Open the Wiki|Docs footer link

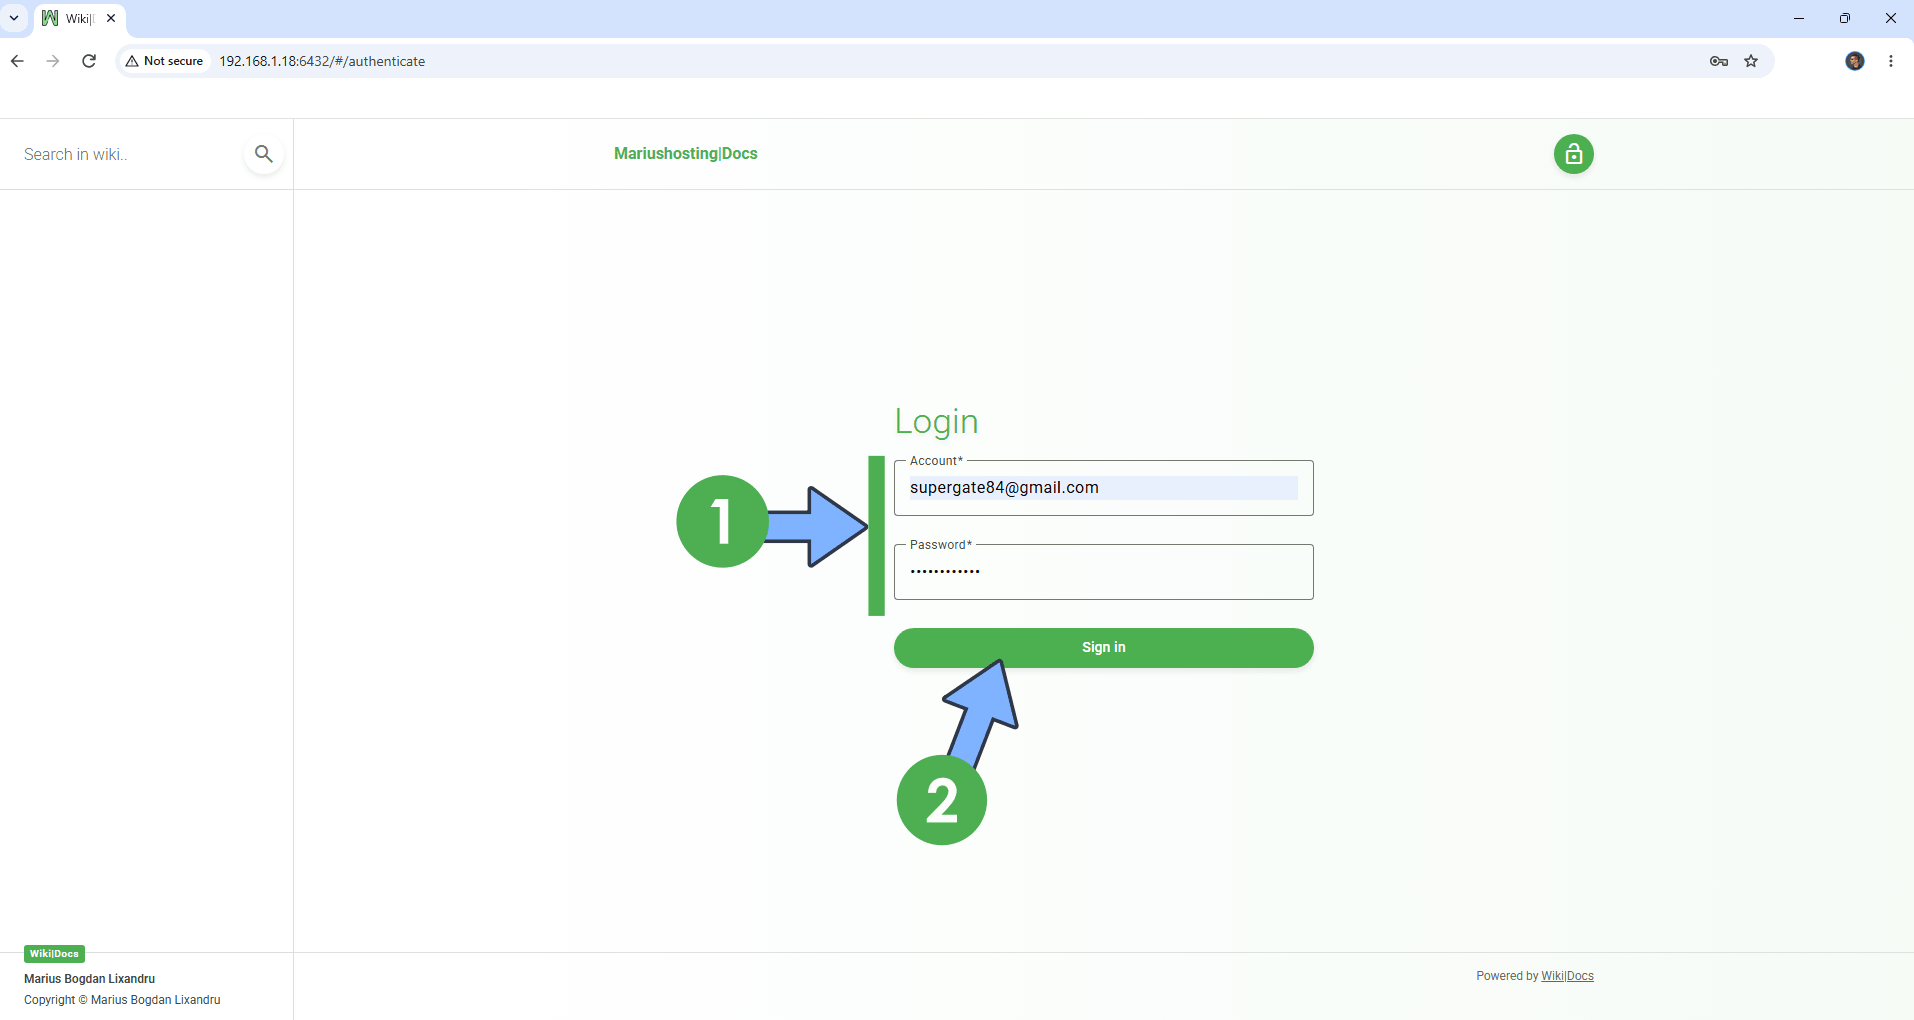(x=1567, y=976)
